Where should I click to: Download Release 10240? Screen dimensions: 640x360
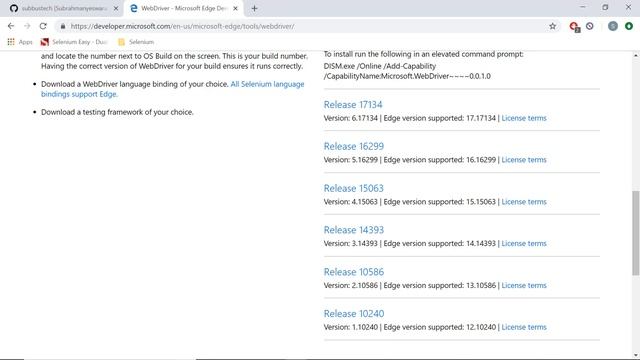(x=354, y=313)
